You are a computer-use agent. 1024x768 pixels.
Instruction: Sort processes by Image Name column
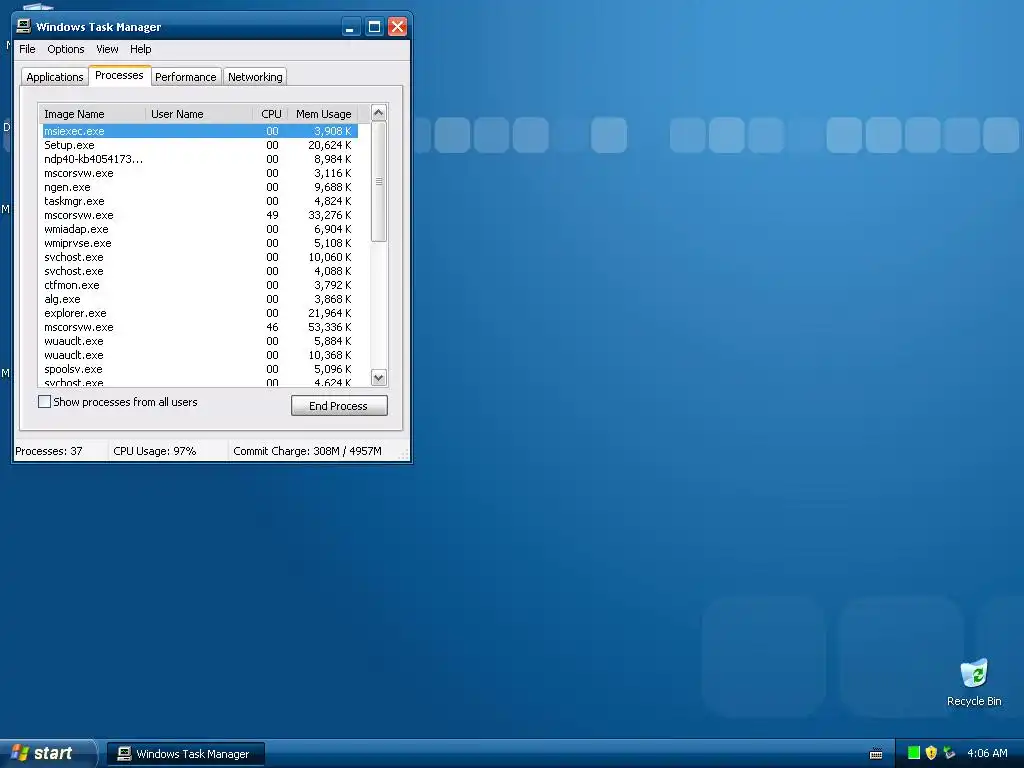[92, 114]
